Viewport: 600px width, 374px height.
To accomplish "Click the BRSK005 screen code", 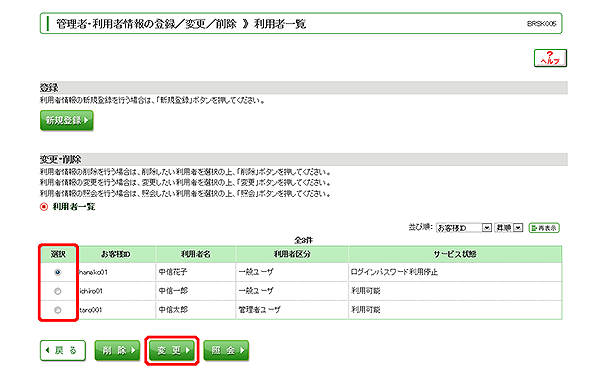I will point(541,24).
